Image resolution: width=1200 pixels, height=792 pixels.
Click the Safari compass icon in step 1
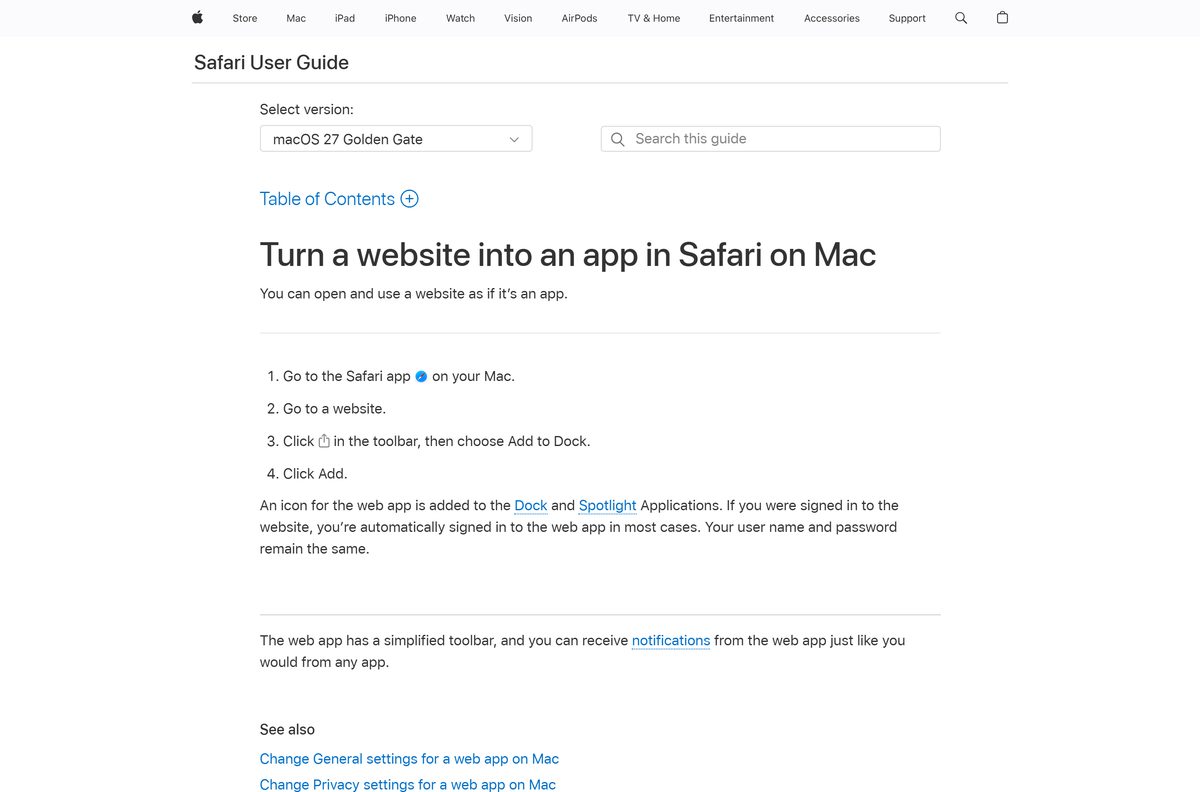[421, 377]
